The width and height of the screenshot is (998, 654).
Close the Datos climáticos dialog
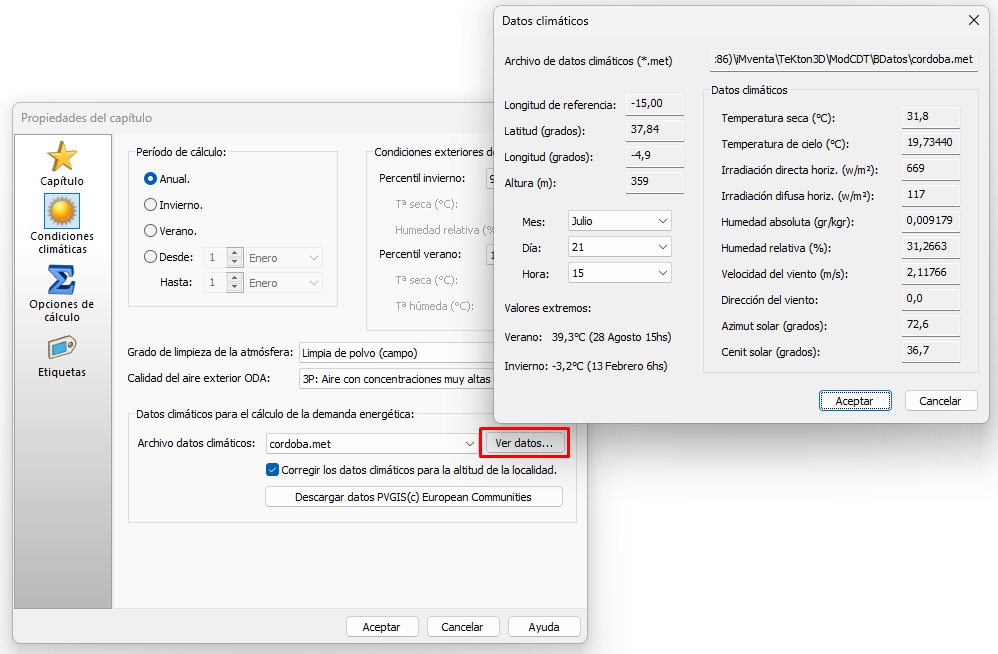click(x=973, y=20)
